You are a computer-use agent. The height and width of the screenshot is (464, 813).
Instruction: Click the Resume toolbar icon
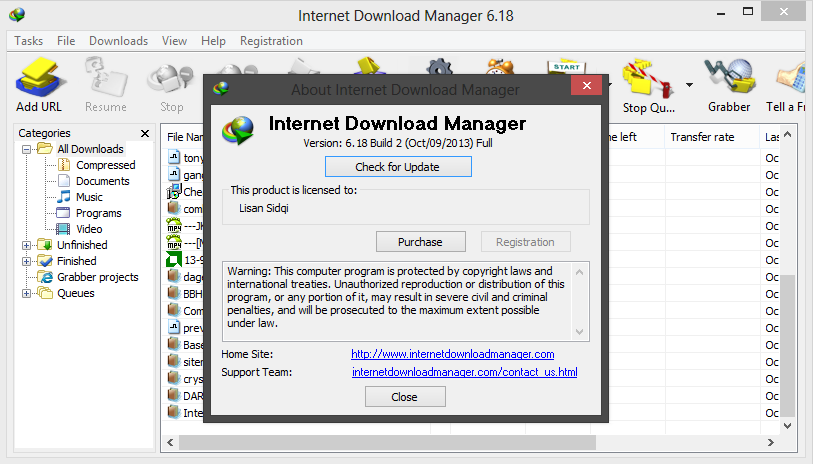pyautogui.click(x=106, y=85)
